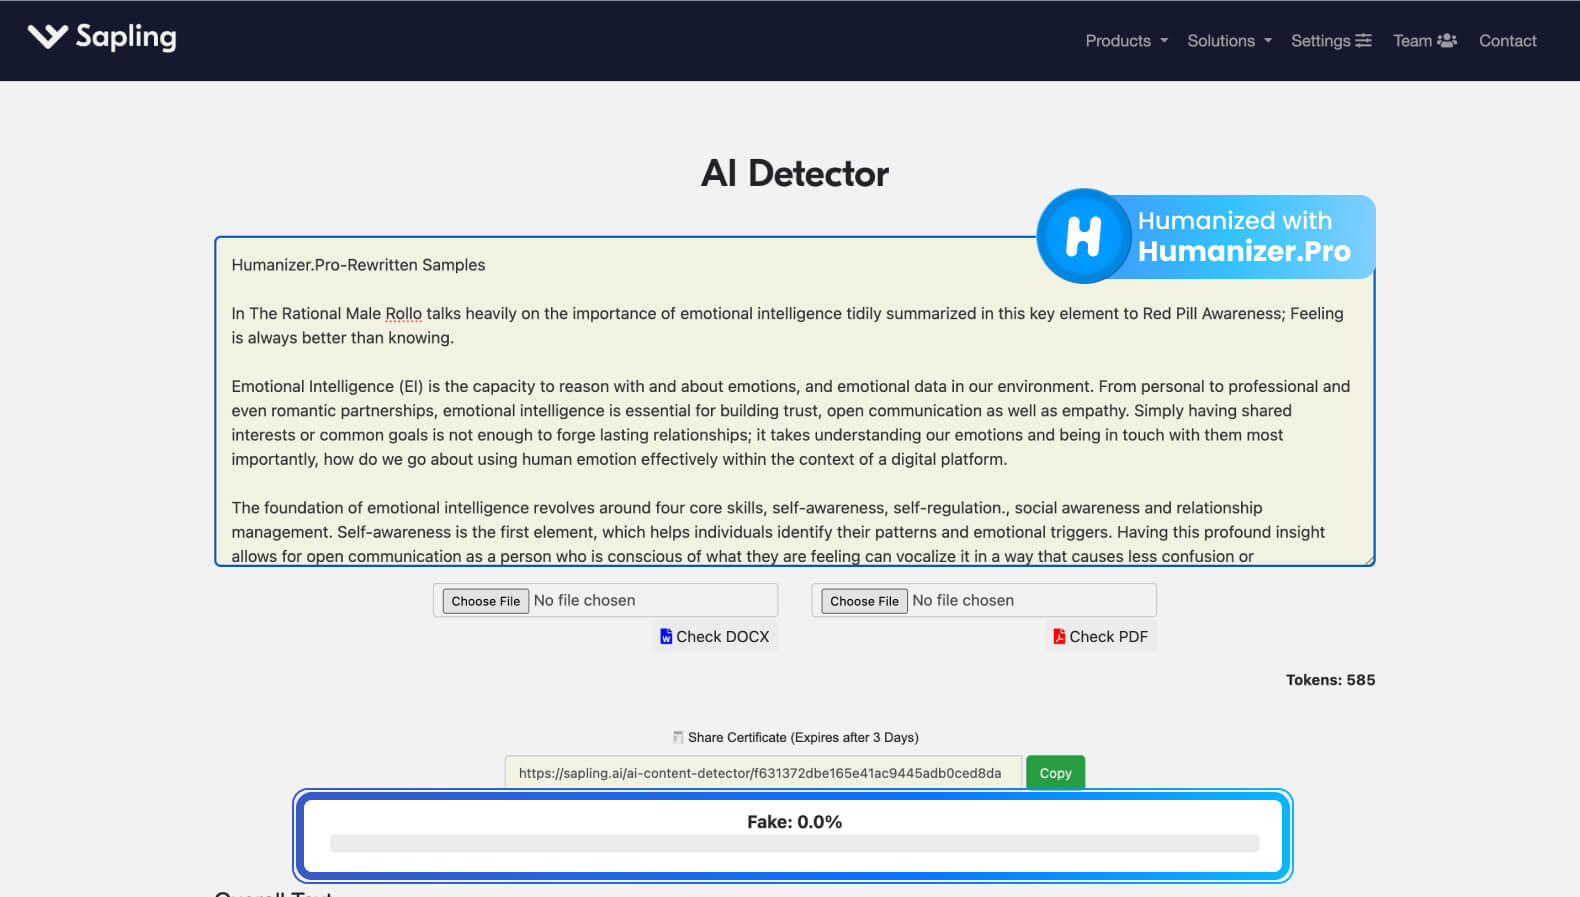The height and width of the screenshot is (897, 1580).
Task: Expand the Solutions dropdown menu
Action: pos(1229,41)
